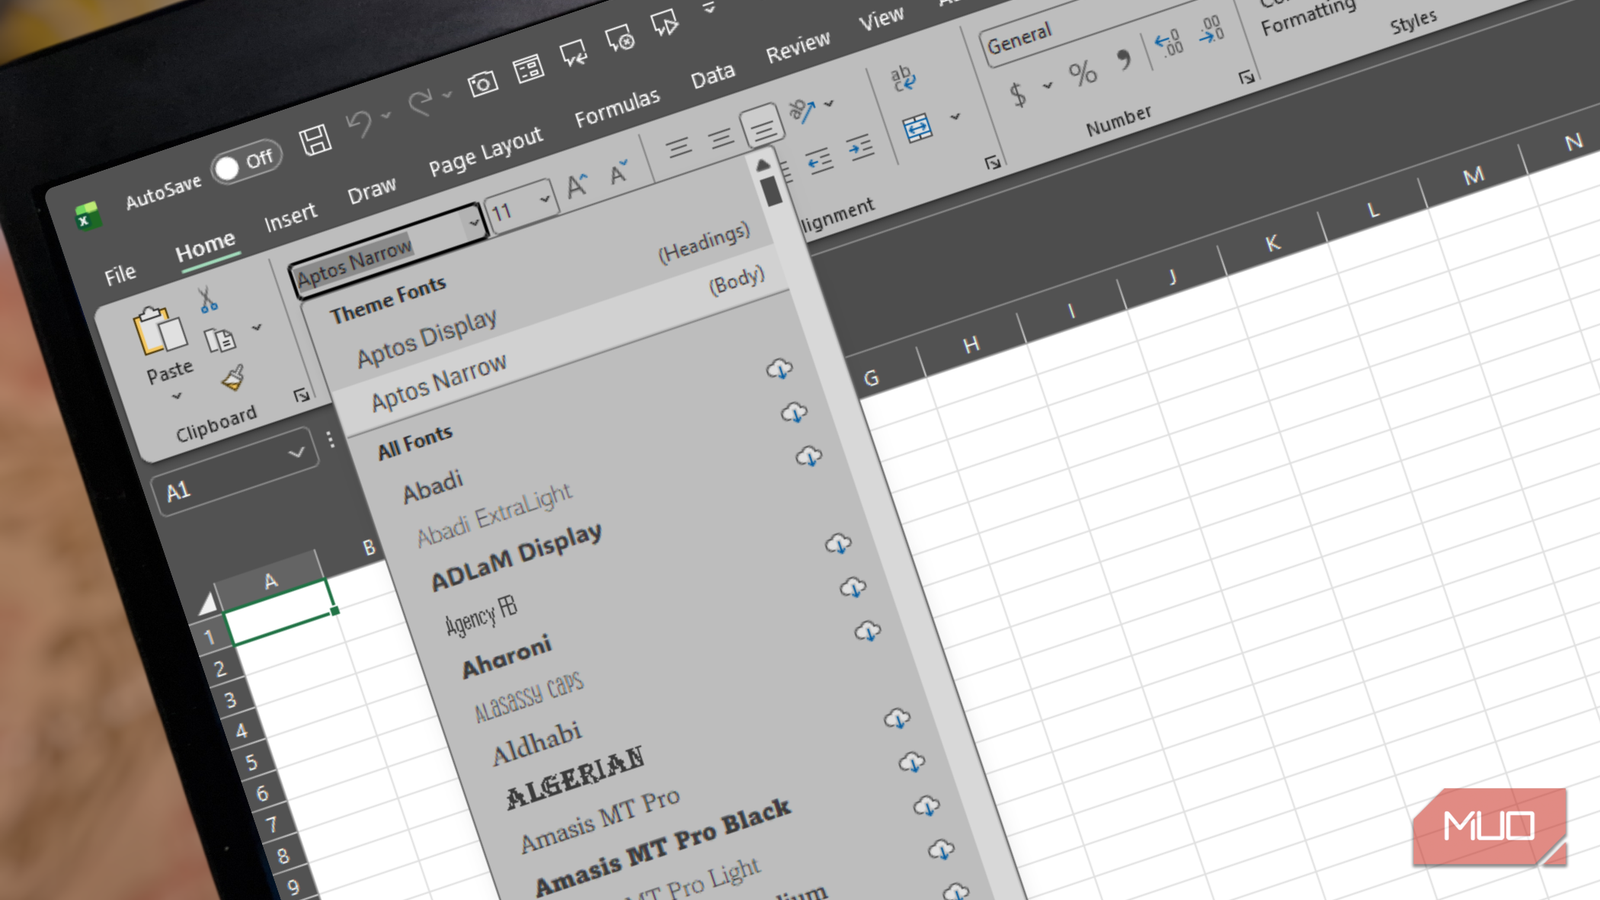Click the Accounting dollar format icon
Image resolution: width=1600 pixels, height=900 pixels.
tap(1017, 94)
